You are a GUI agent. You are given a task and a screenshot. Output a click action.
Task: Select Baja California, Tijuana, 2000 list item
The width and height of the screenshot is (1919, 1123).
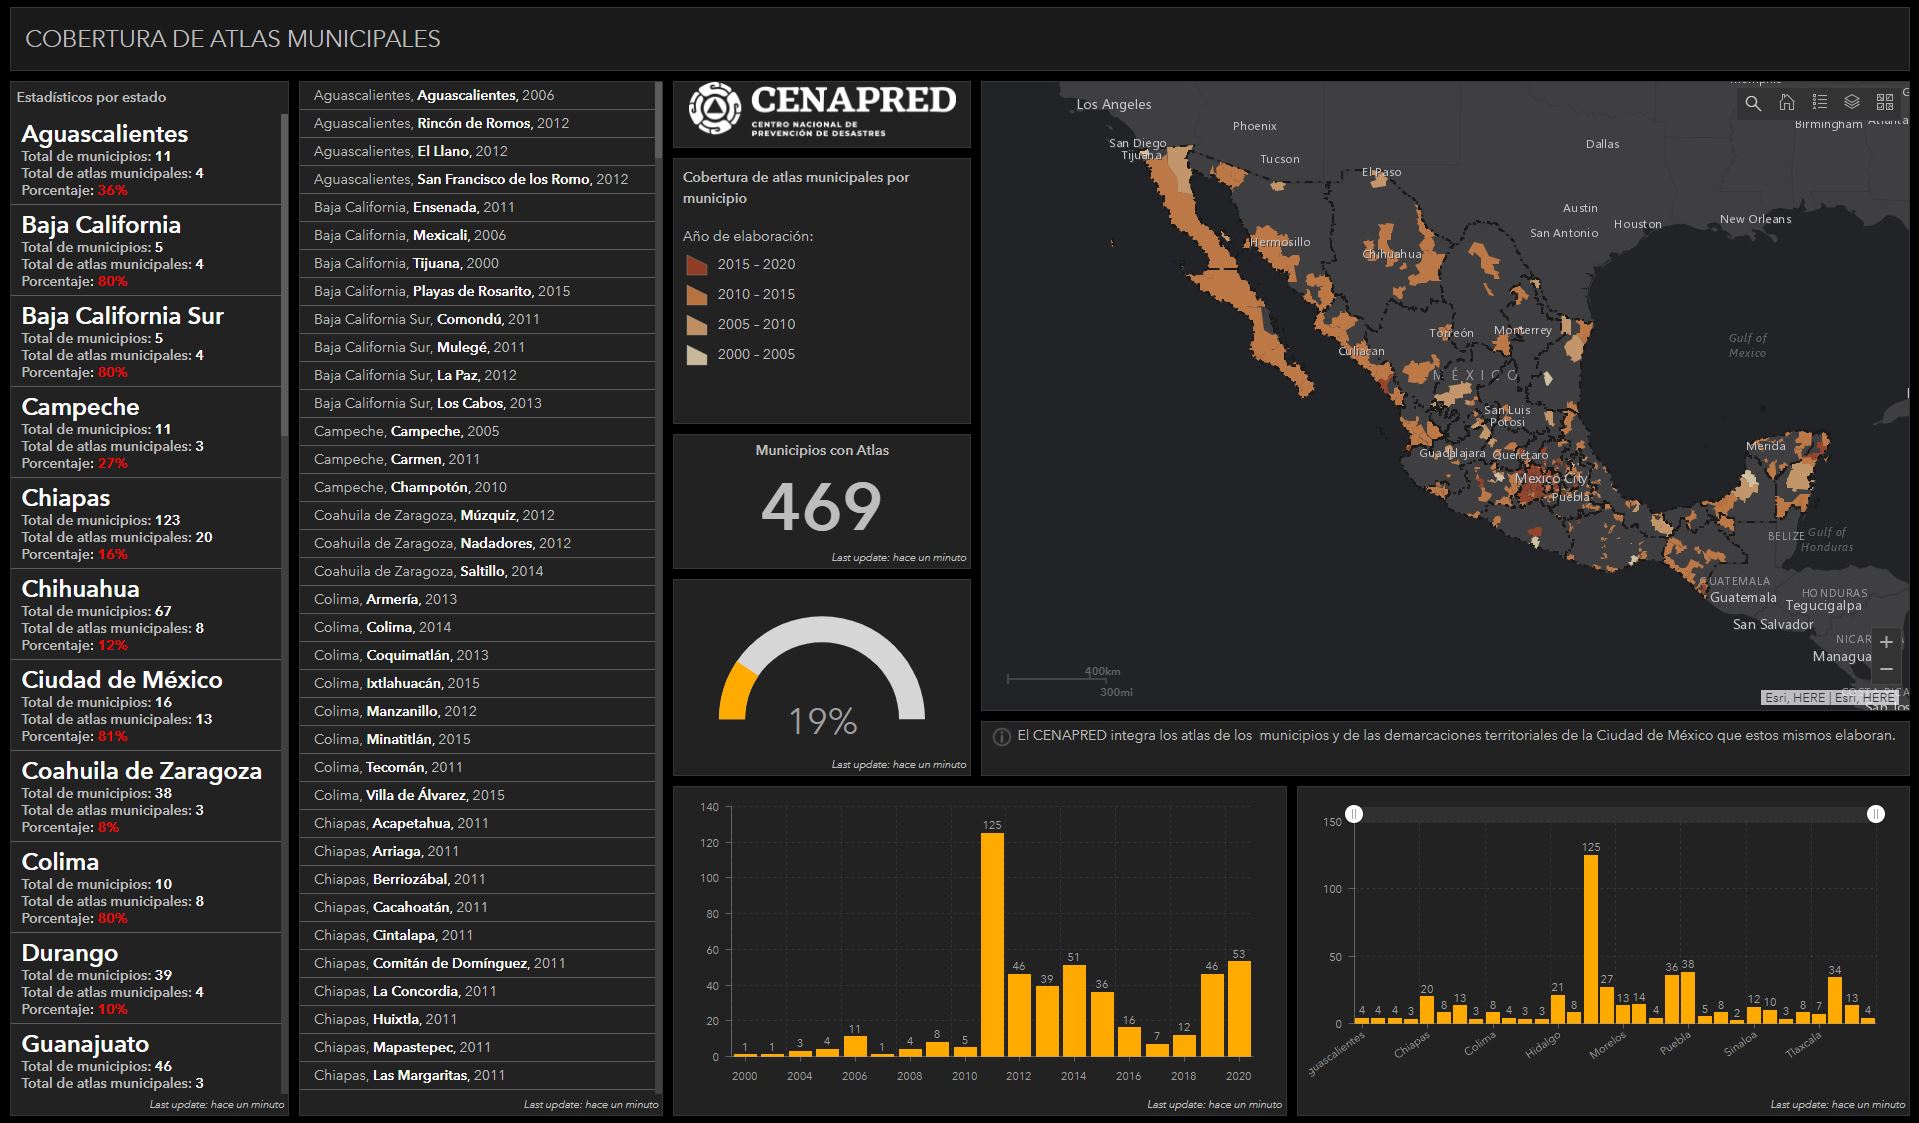(x=477, y=263)
